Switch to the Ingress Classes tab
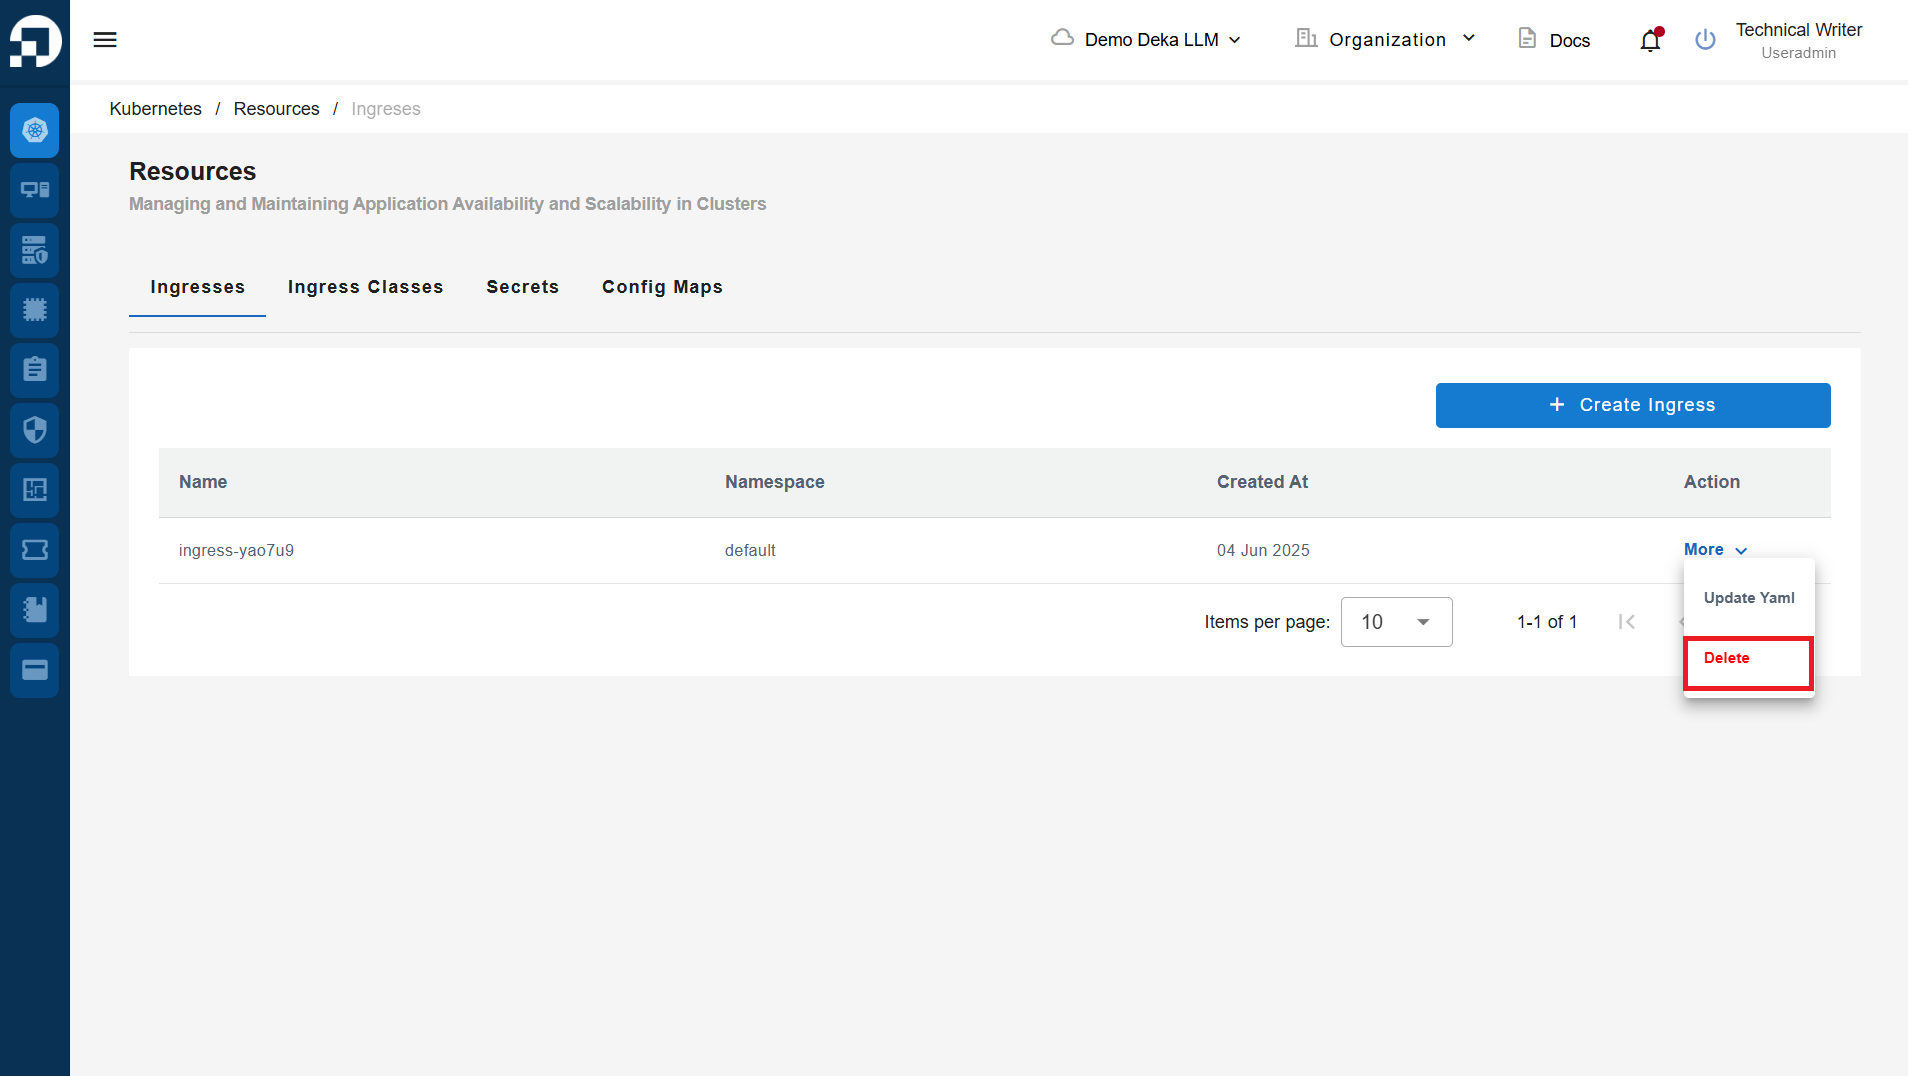This screenshot has height=1076, width=1908. pos(365,287)
